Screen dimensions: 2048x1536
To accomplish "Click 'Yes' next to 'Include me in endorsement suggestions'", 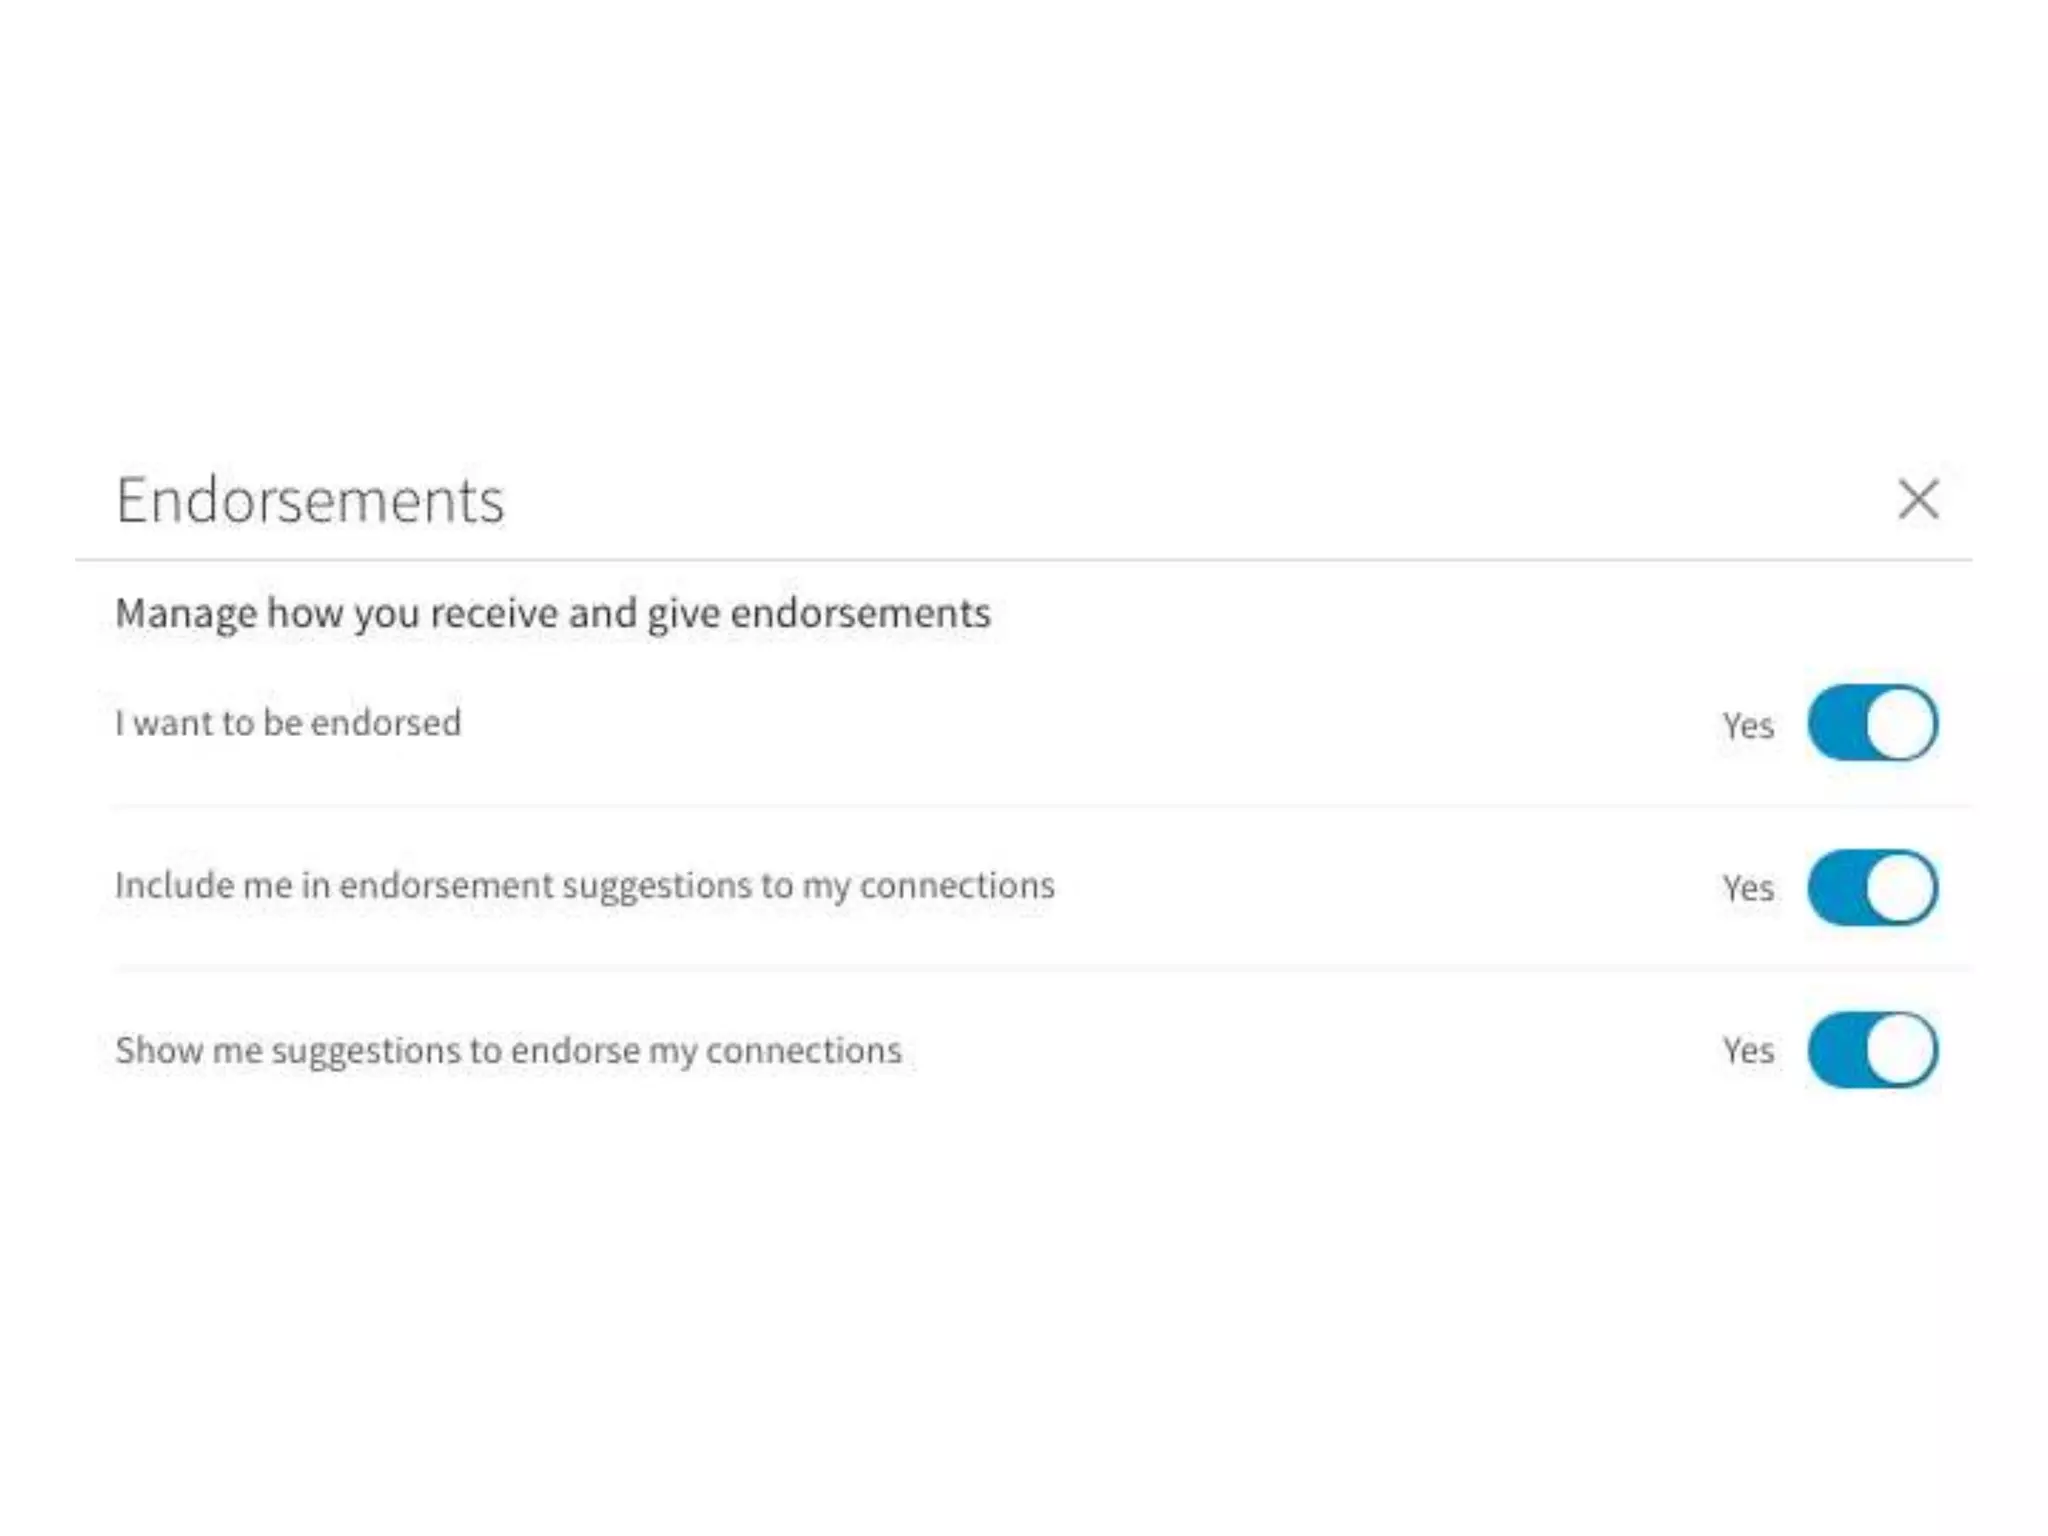I will coord(1748,888).
